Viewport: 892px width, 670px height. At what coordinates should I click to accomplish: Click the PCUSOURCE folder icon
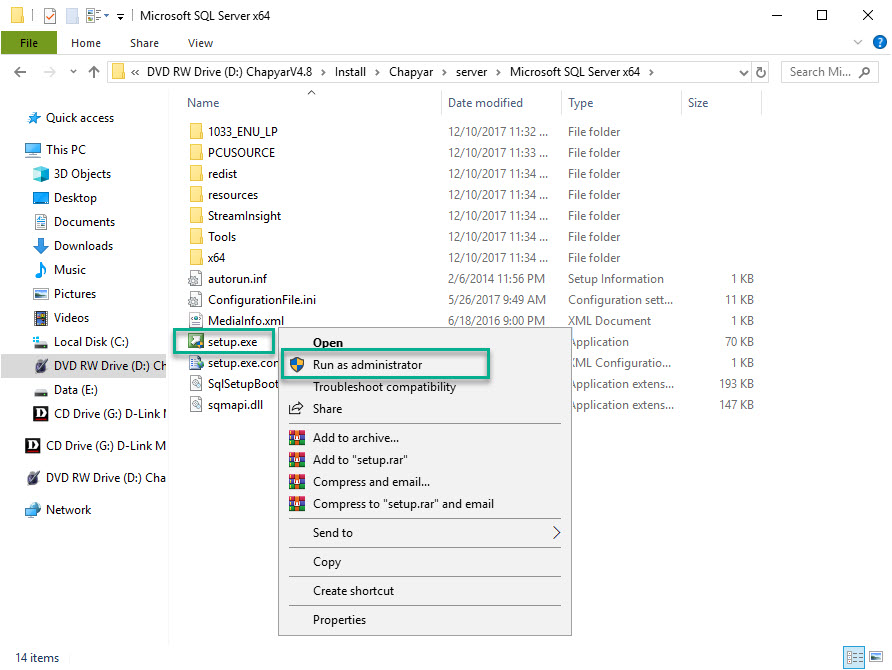196,153
